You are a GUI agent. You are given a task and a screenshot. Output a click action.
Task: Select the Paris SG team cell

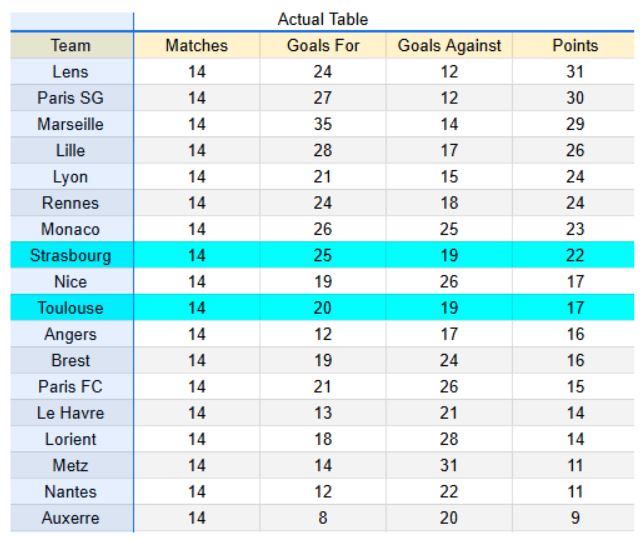point(70,99)
